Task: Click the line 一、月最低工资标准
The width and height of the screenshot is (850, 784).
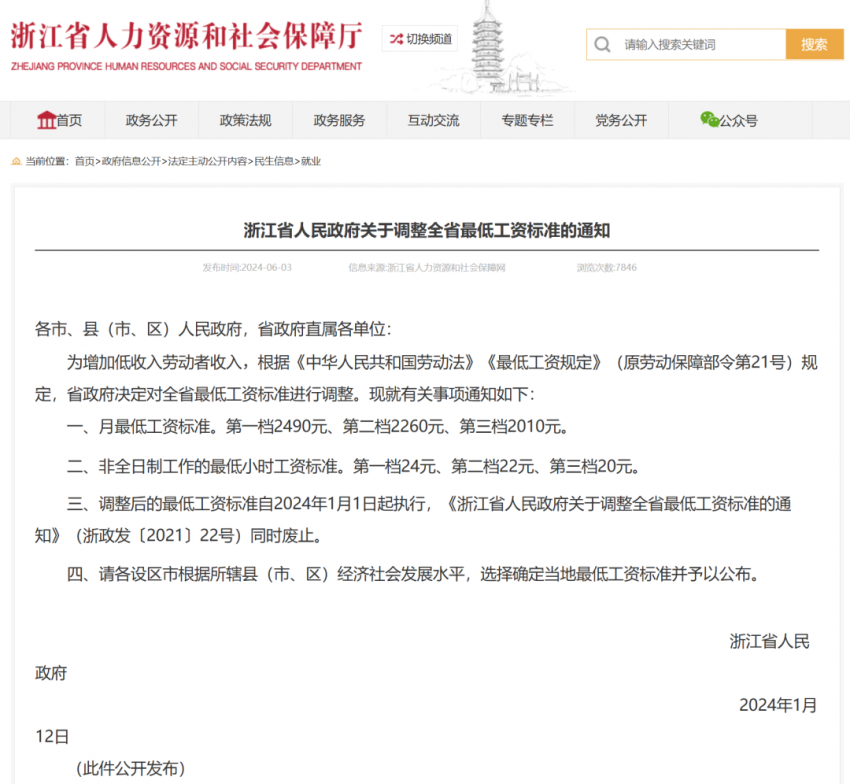Action: coord(317,427)
